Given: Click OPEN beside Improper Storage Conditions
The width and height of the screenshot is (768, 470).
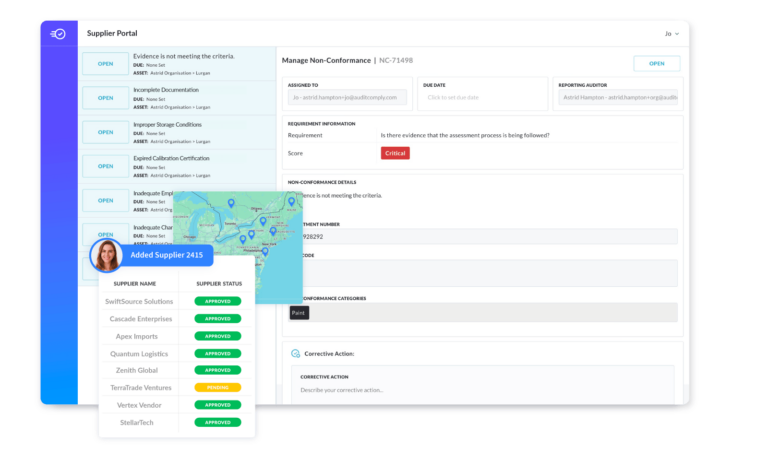Looking at the screenshot, I should click(105, 131).
